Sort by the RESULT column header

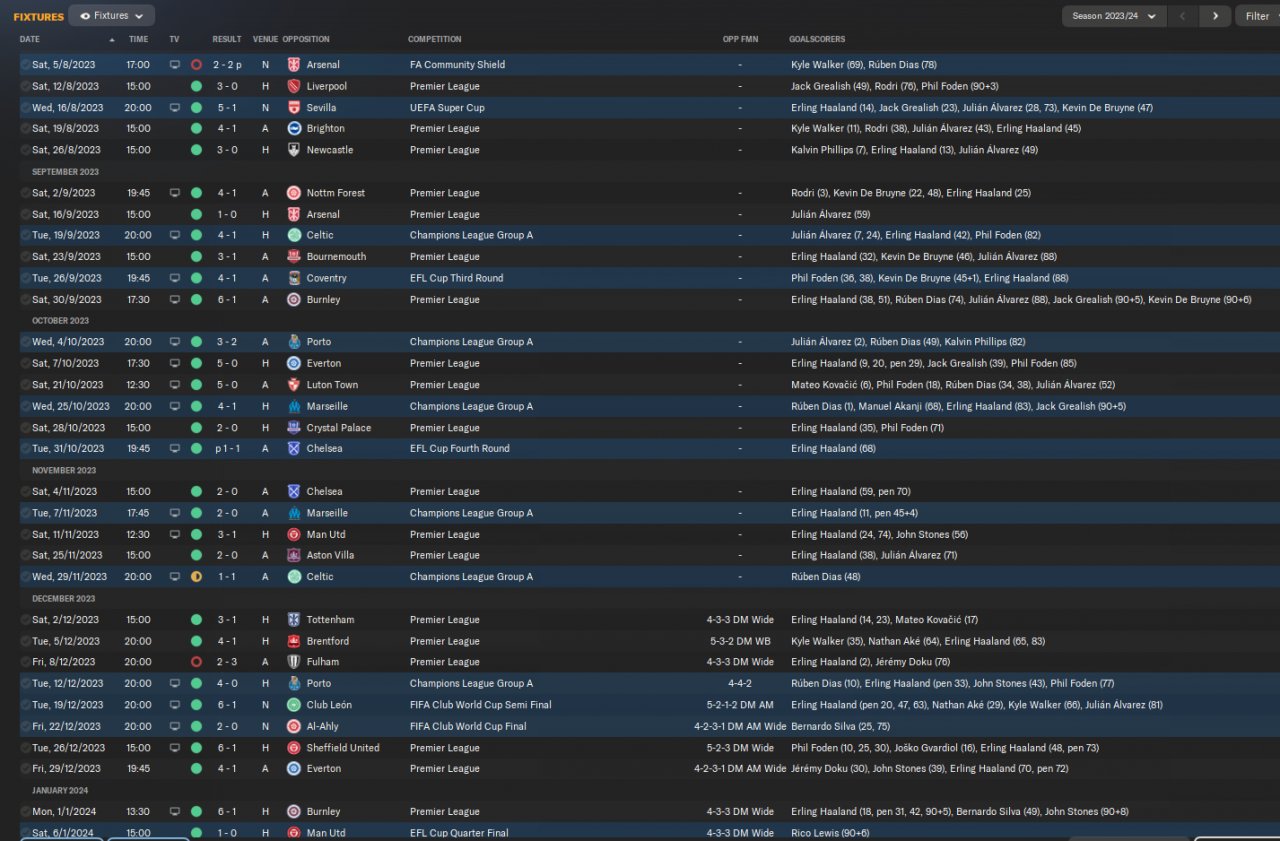pyautogui.click(x=227, y=39)
